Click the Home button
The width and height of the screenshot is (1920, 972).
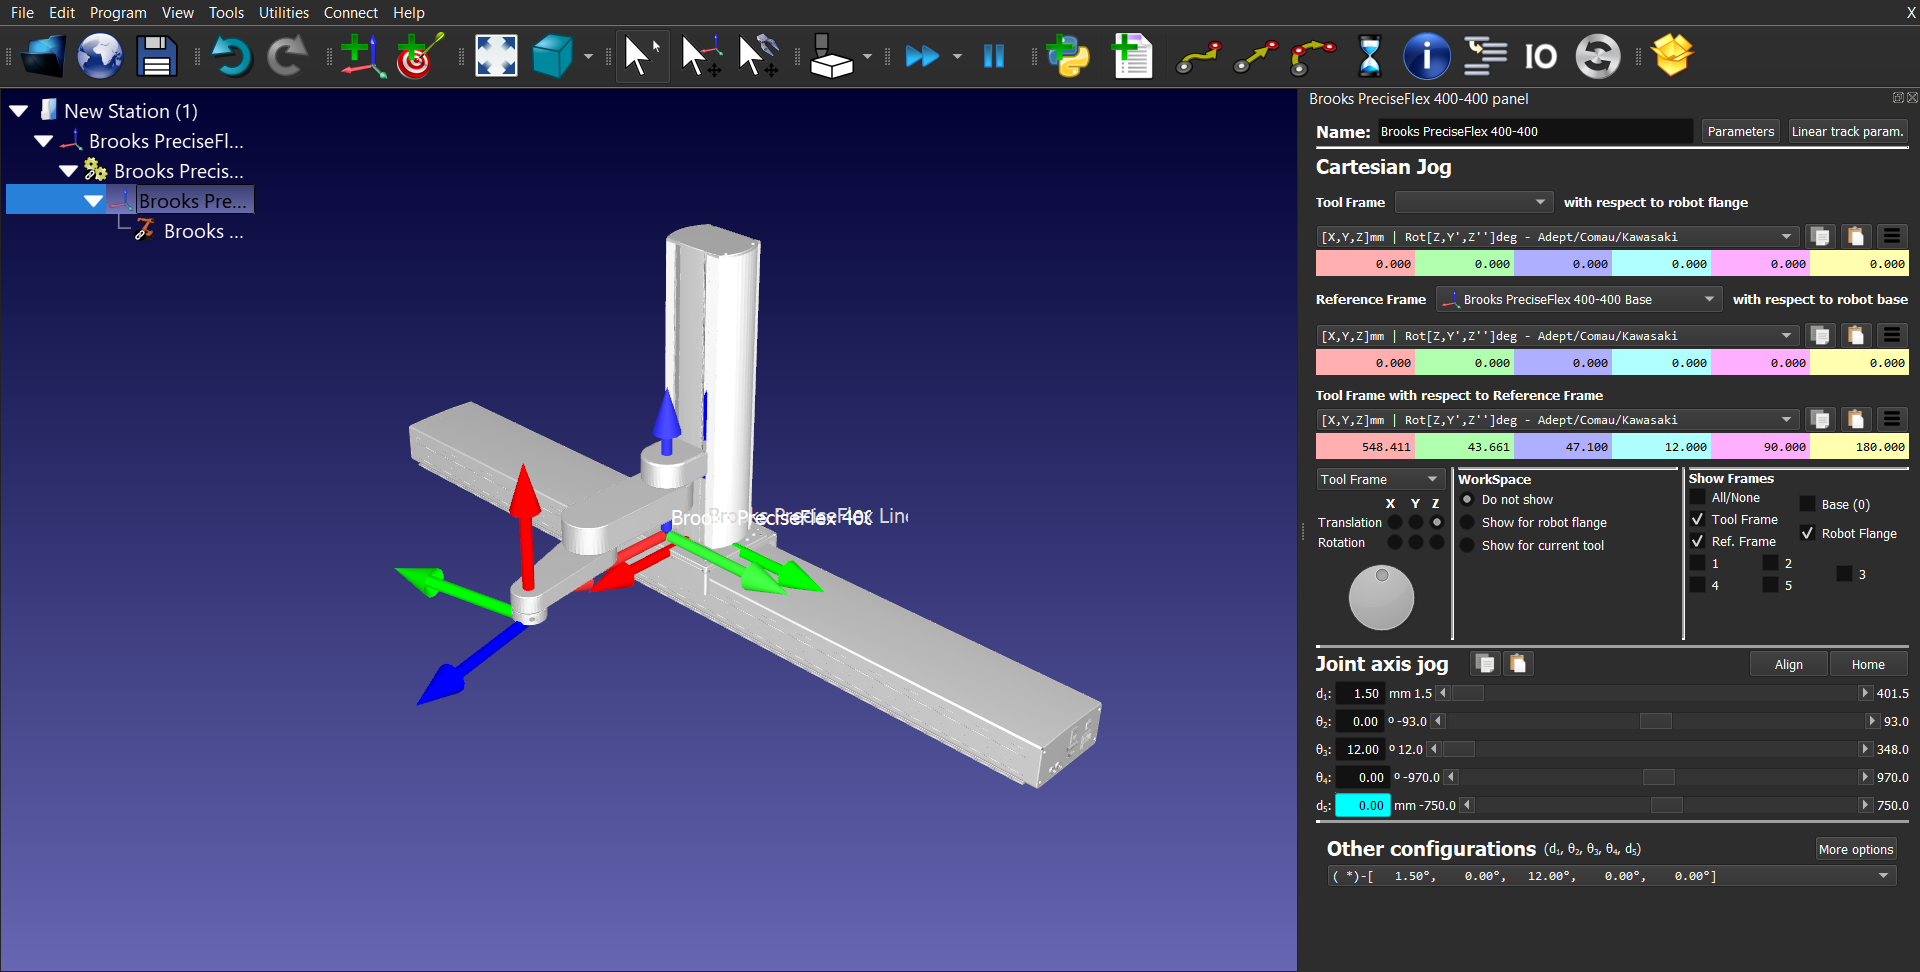(1867, 664)
